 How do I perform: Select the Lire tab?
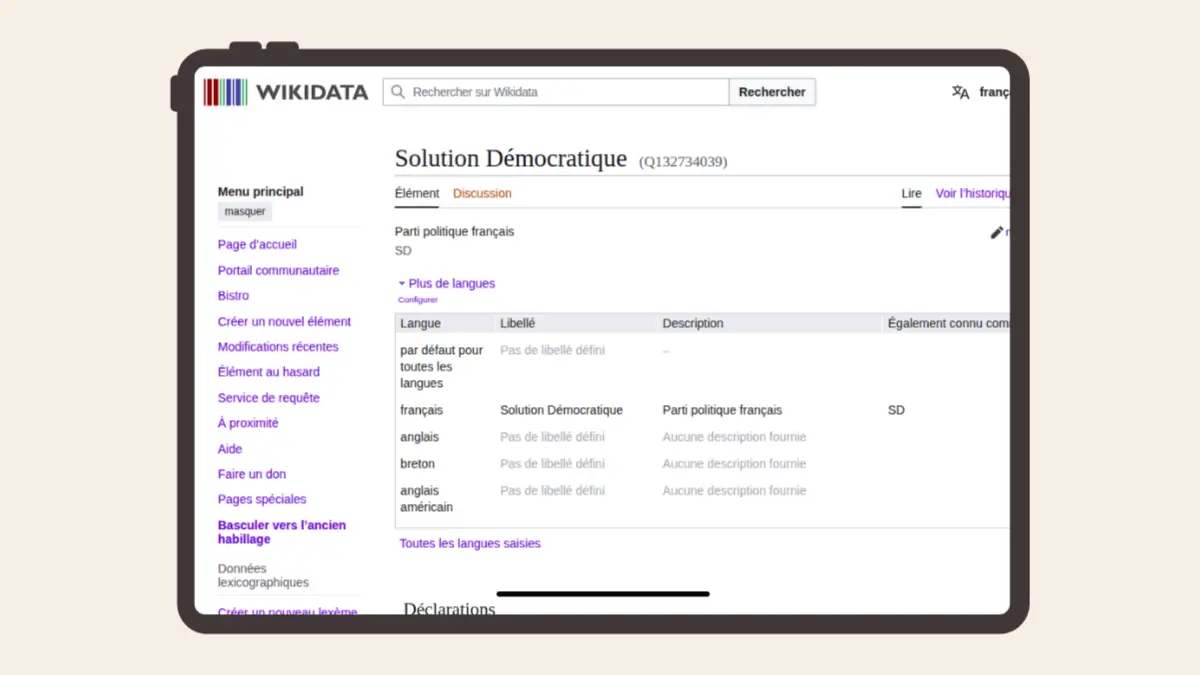pyautogui.click(x=912, y=193)
